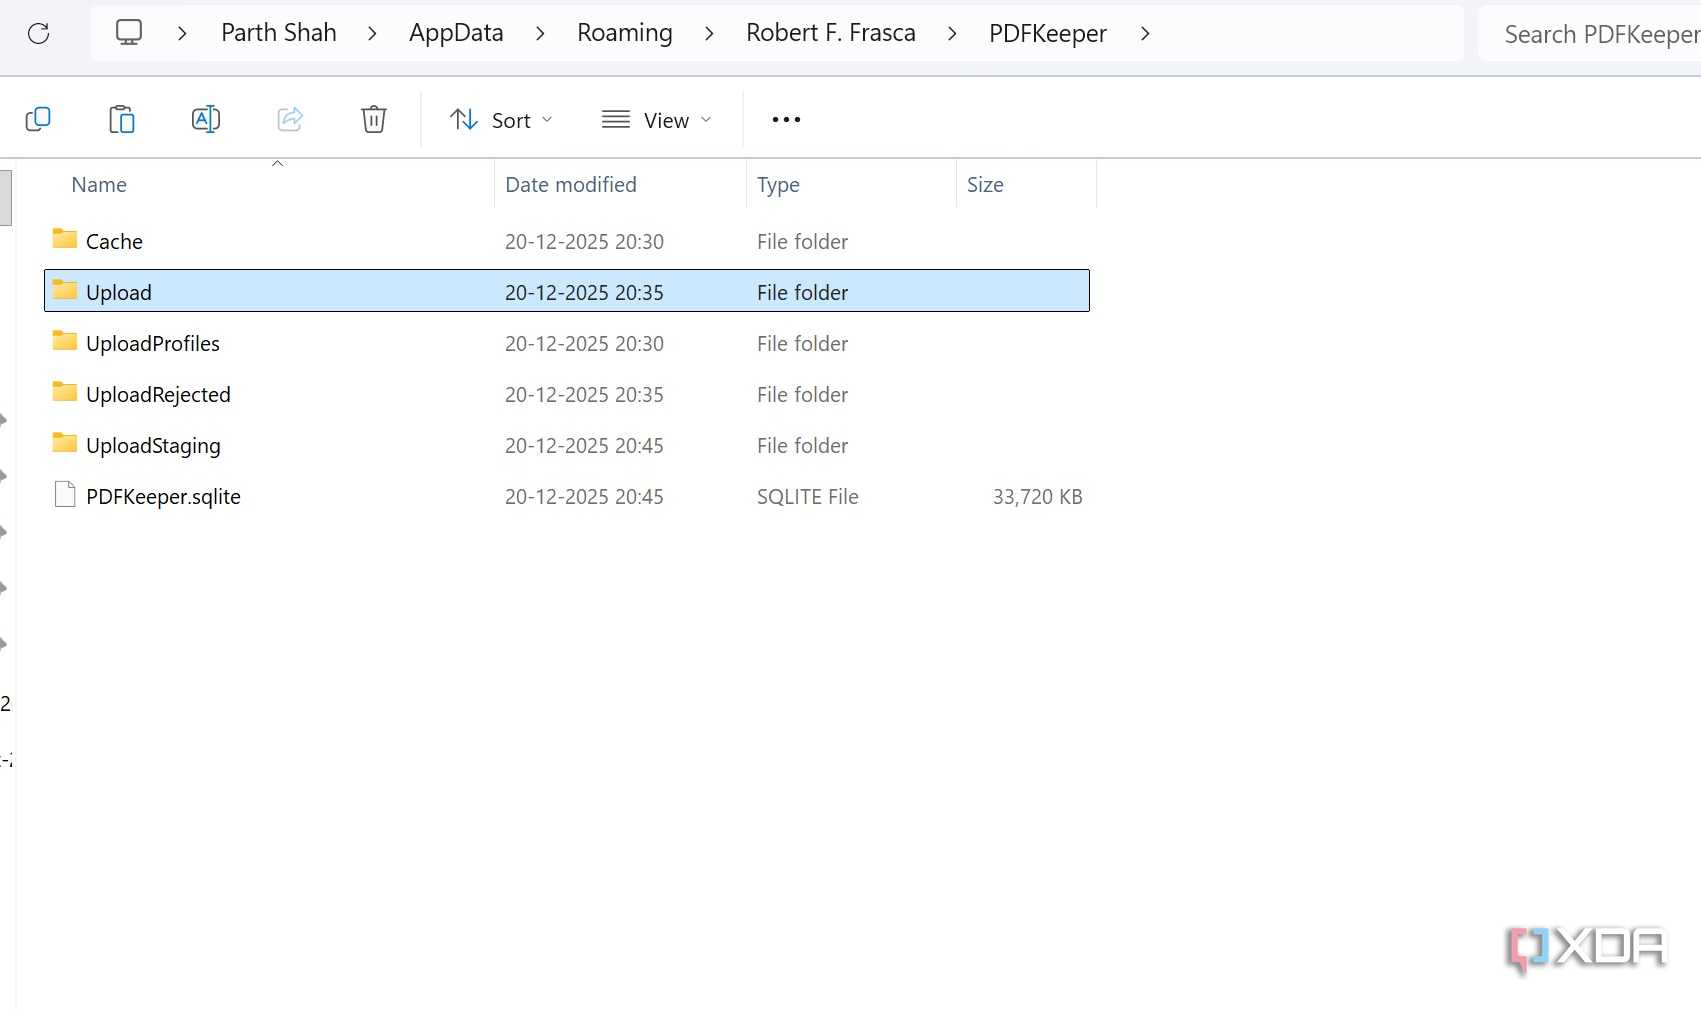Click the UploadProfiles folder icon
Viewport: 1701px width, 1010px height.
pos(65,341)
